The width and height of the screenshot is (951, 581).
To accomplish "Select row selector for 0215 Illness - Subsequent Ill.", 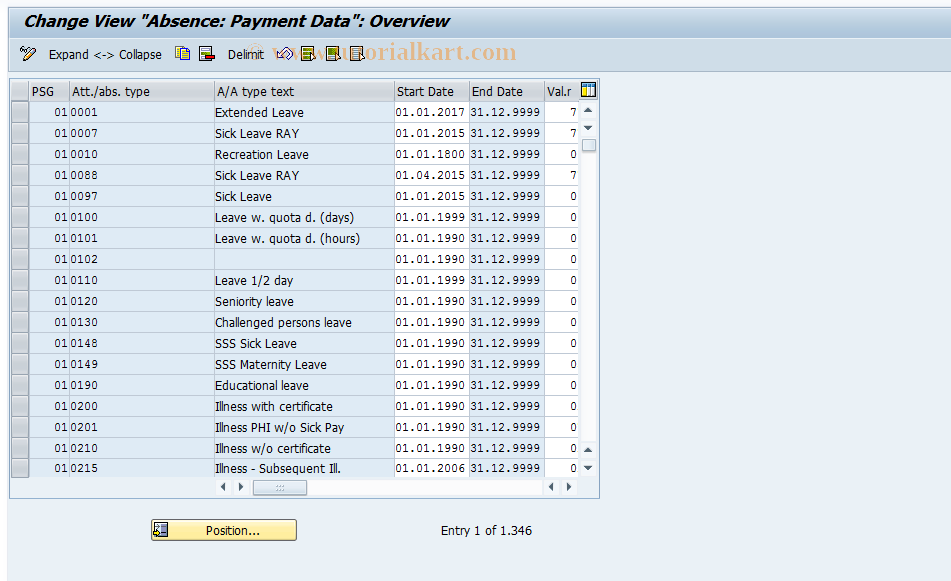I will click(20, 468).
